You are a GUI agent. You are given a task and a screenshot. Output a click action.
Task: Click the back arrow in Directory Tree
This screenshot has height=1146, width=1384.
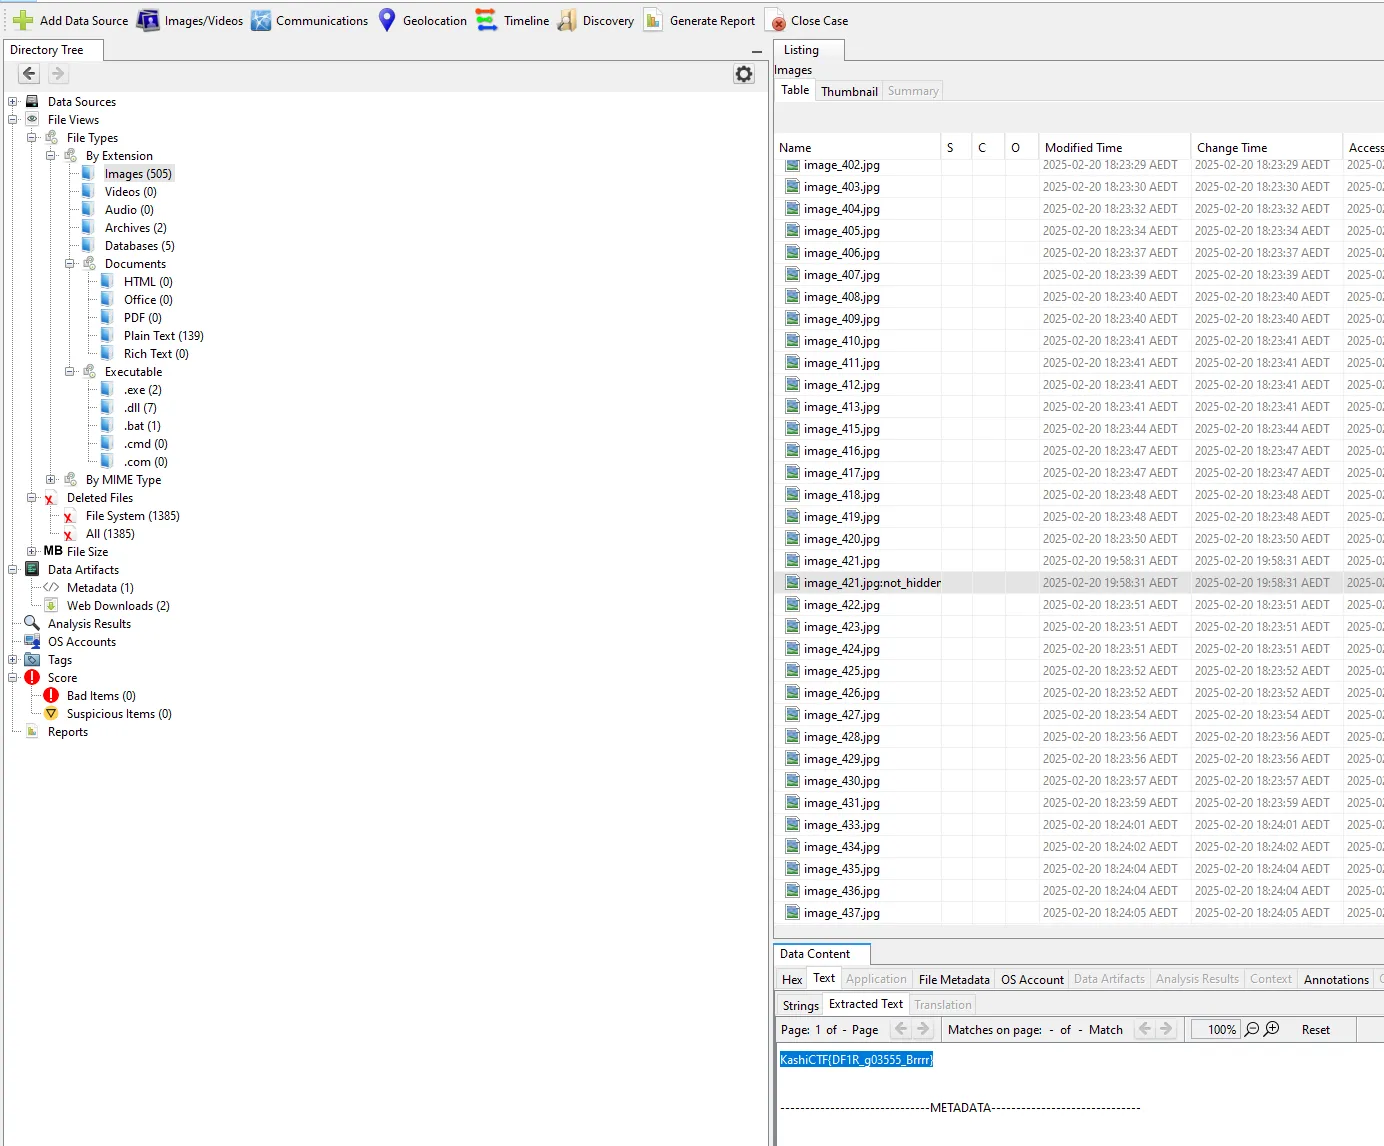tap(29, 74)
